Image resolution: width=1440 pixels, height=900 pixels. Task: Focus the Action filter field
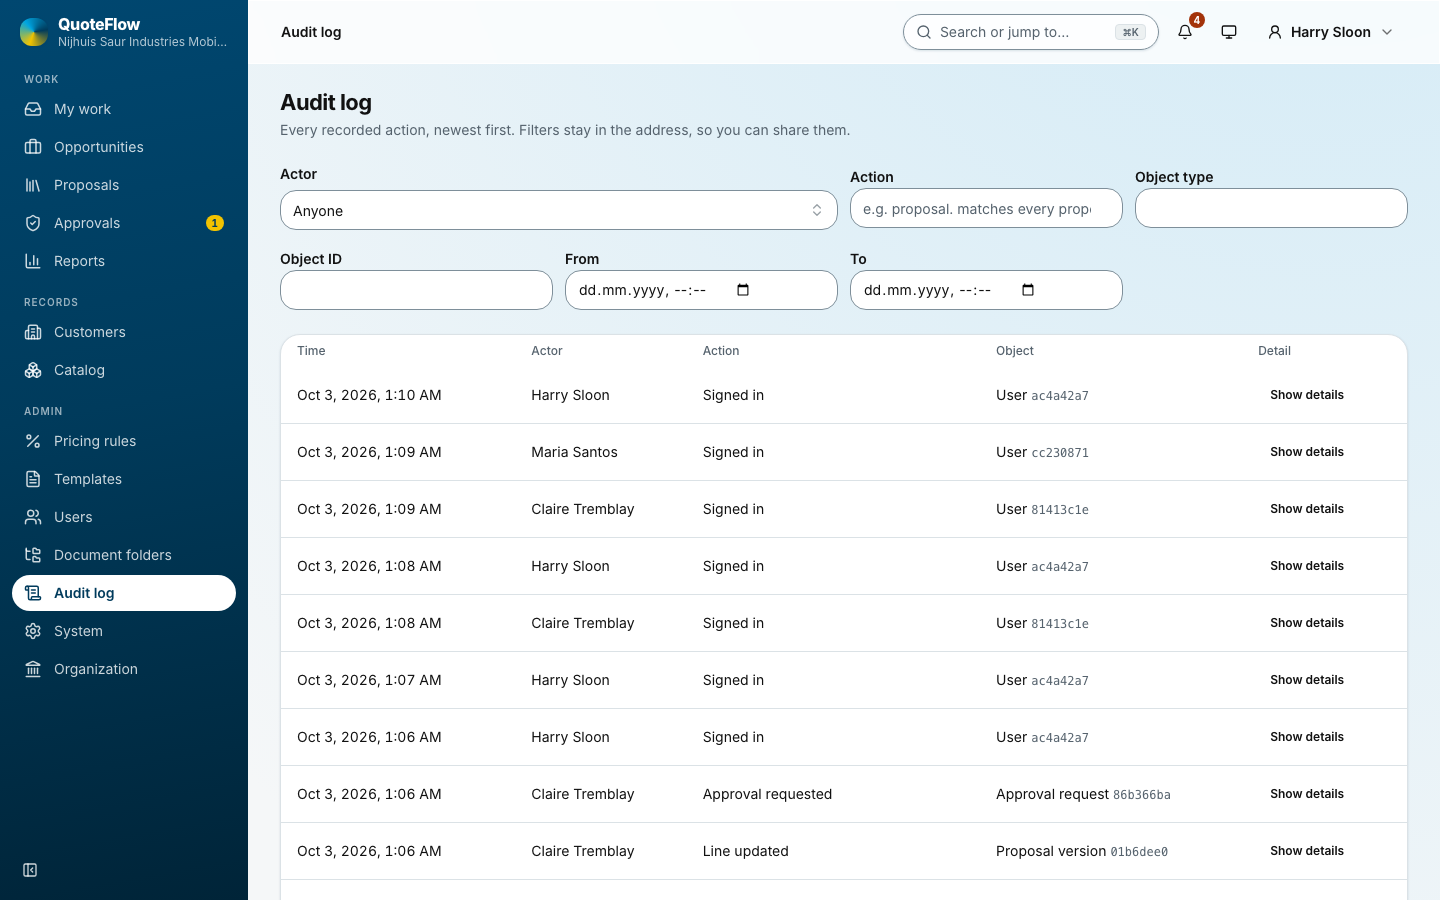click(986, 208)
